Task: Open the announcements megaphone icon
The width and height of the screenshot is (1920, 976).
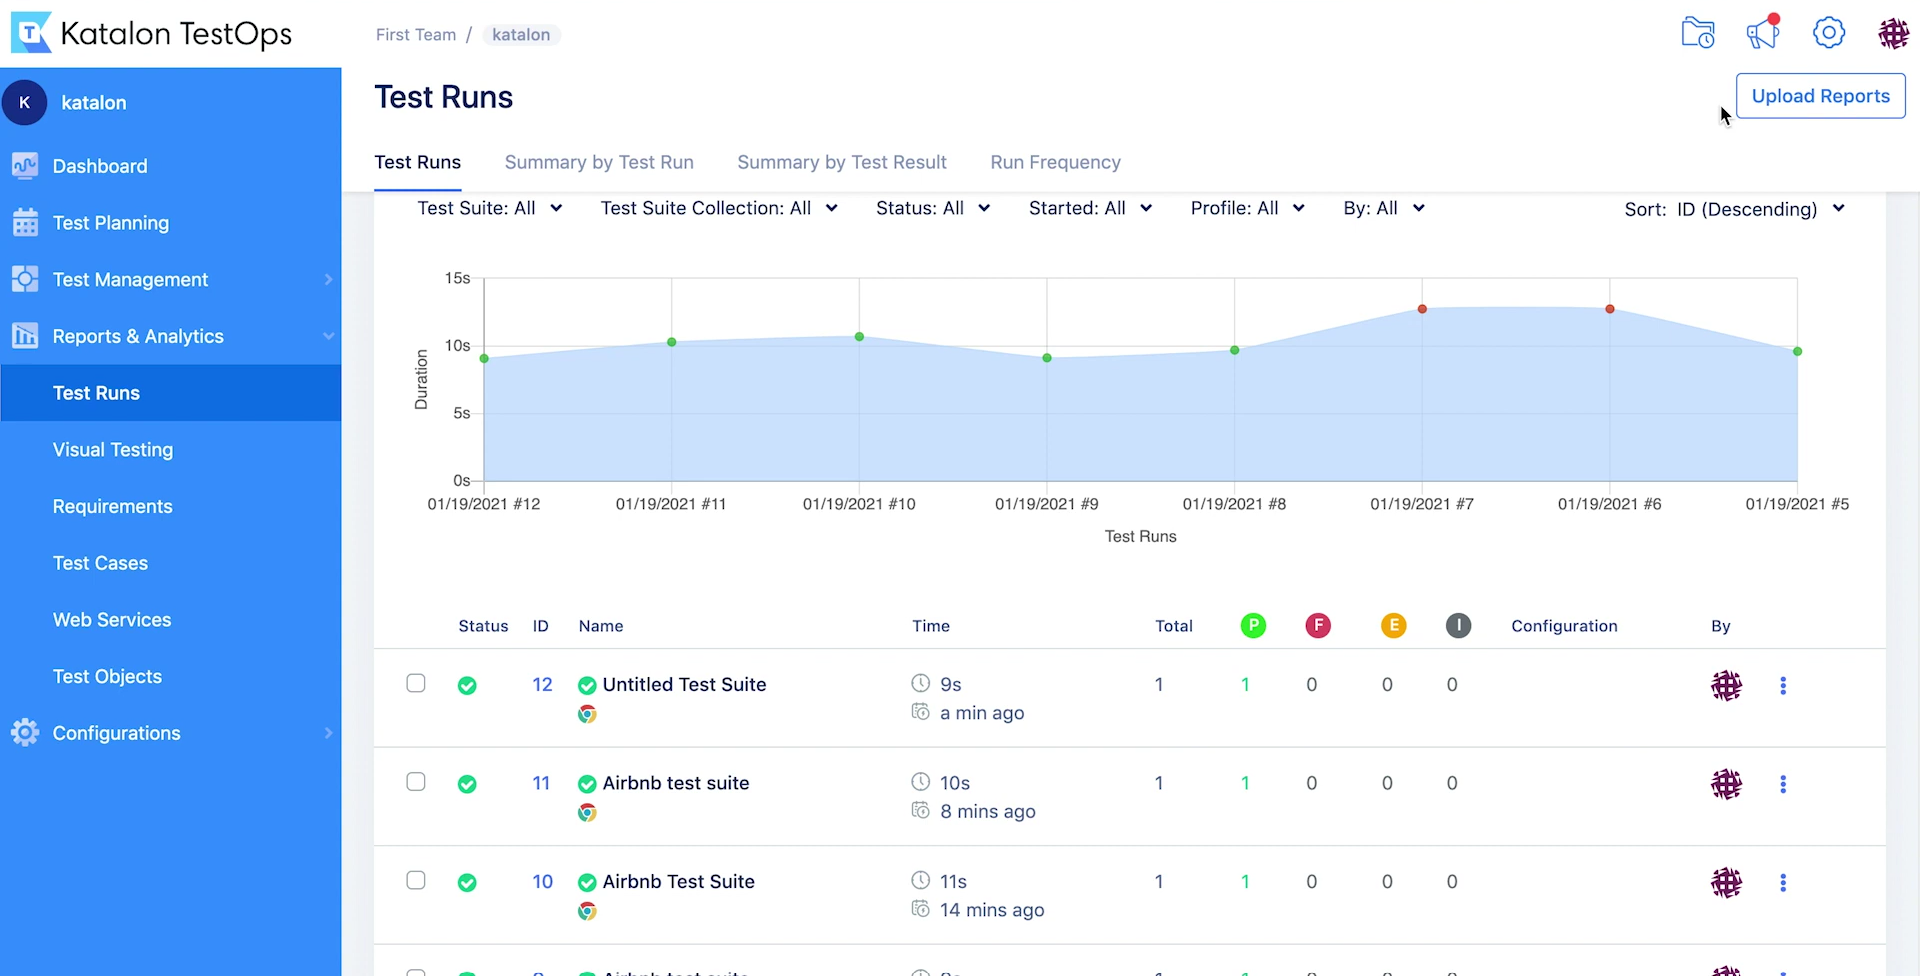Action: pos(1763,32)
